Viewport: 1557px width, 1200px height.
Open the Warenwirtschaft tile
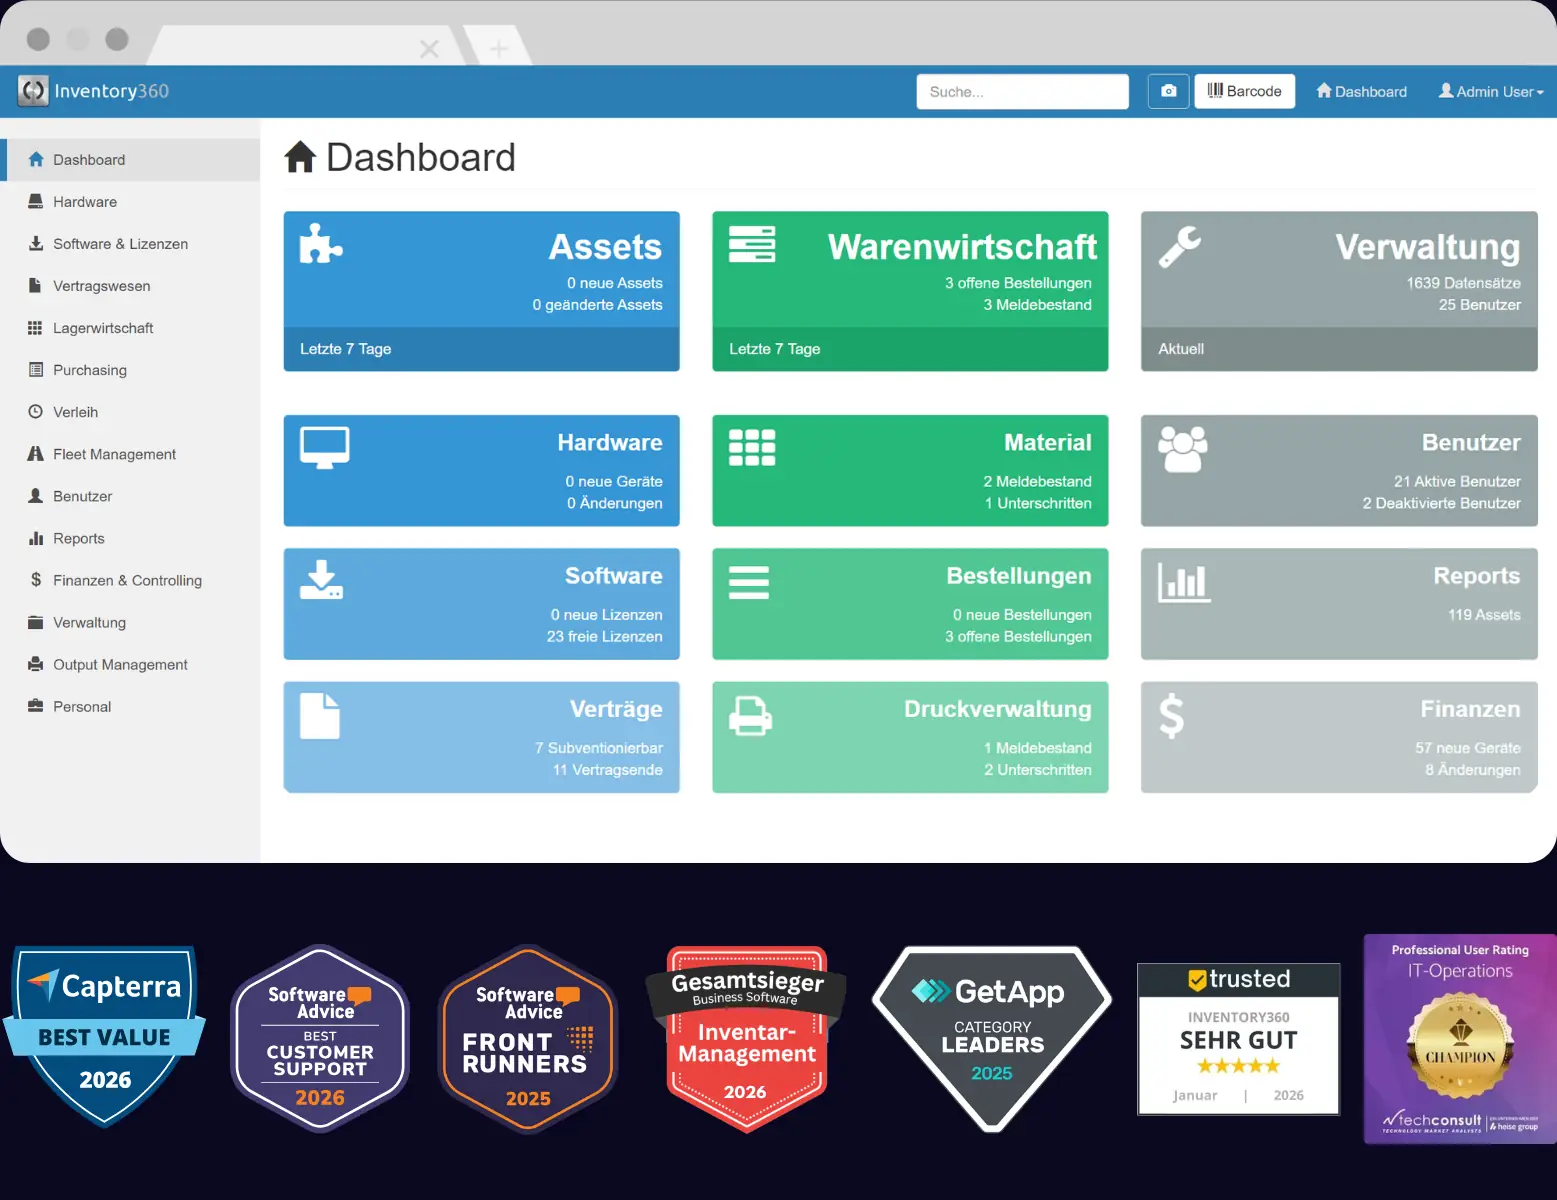pyautogui.click(x=909, y=290)
